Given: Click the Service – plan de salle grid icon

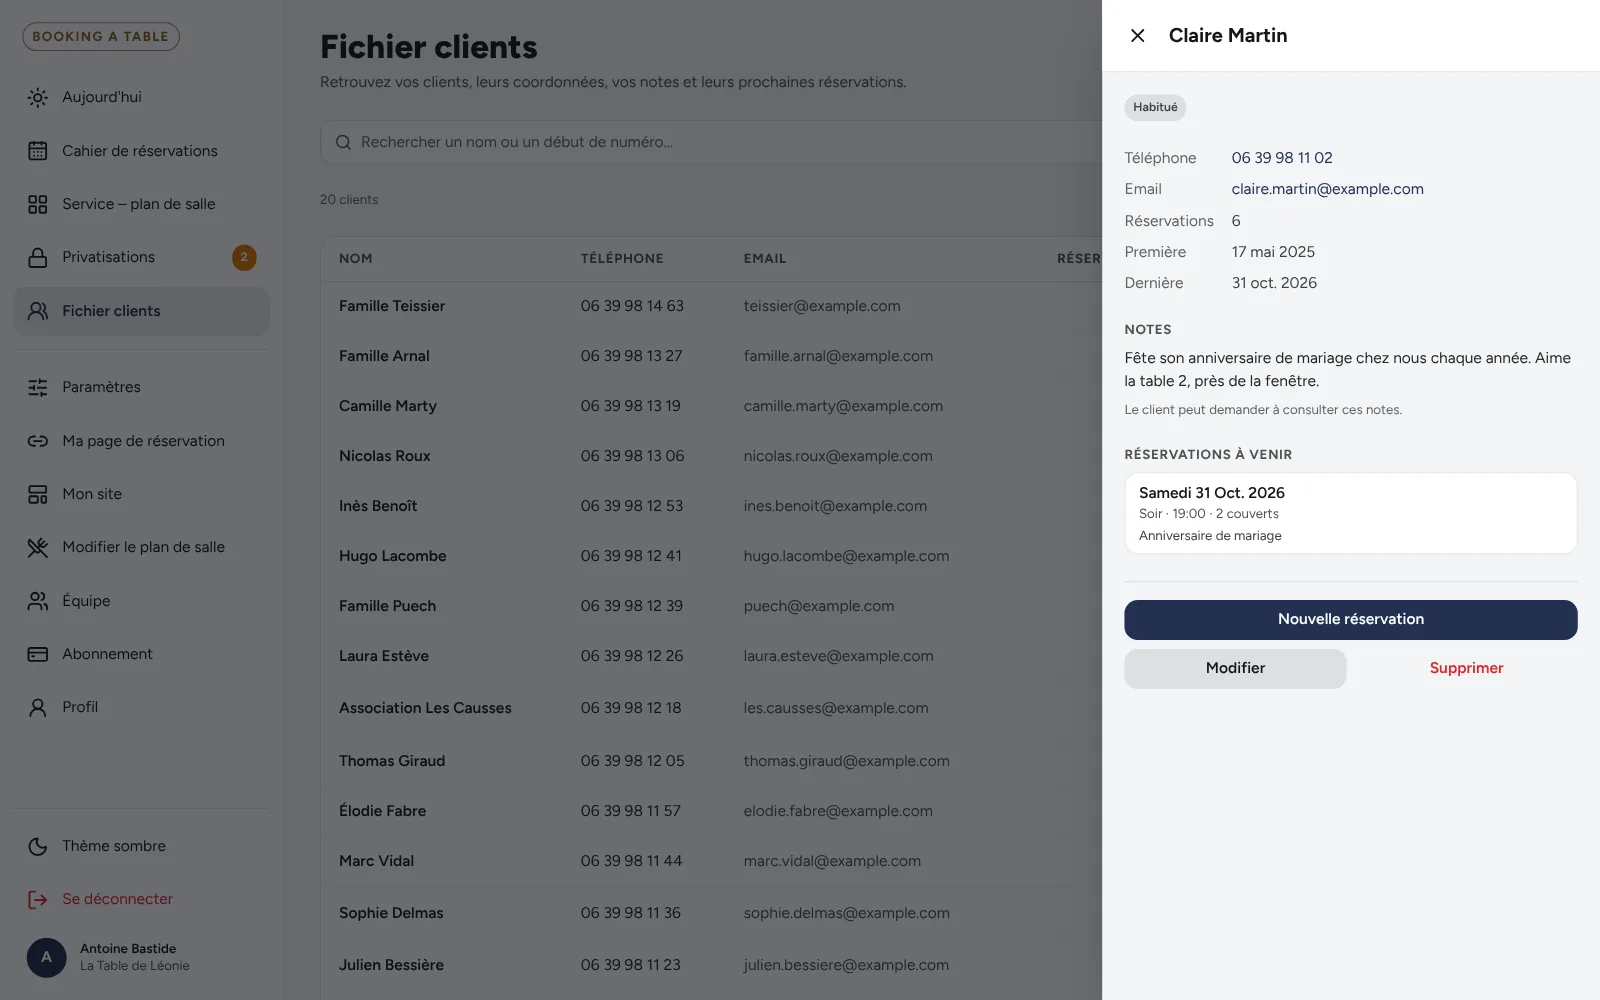Looking at the screenshot, I should 38,204.
